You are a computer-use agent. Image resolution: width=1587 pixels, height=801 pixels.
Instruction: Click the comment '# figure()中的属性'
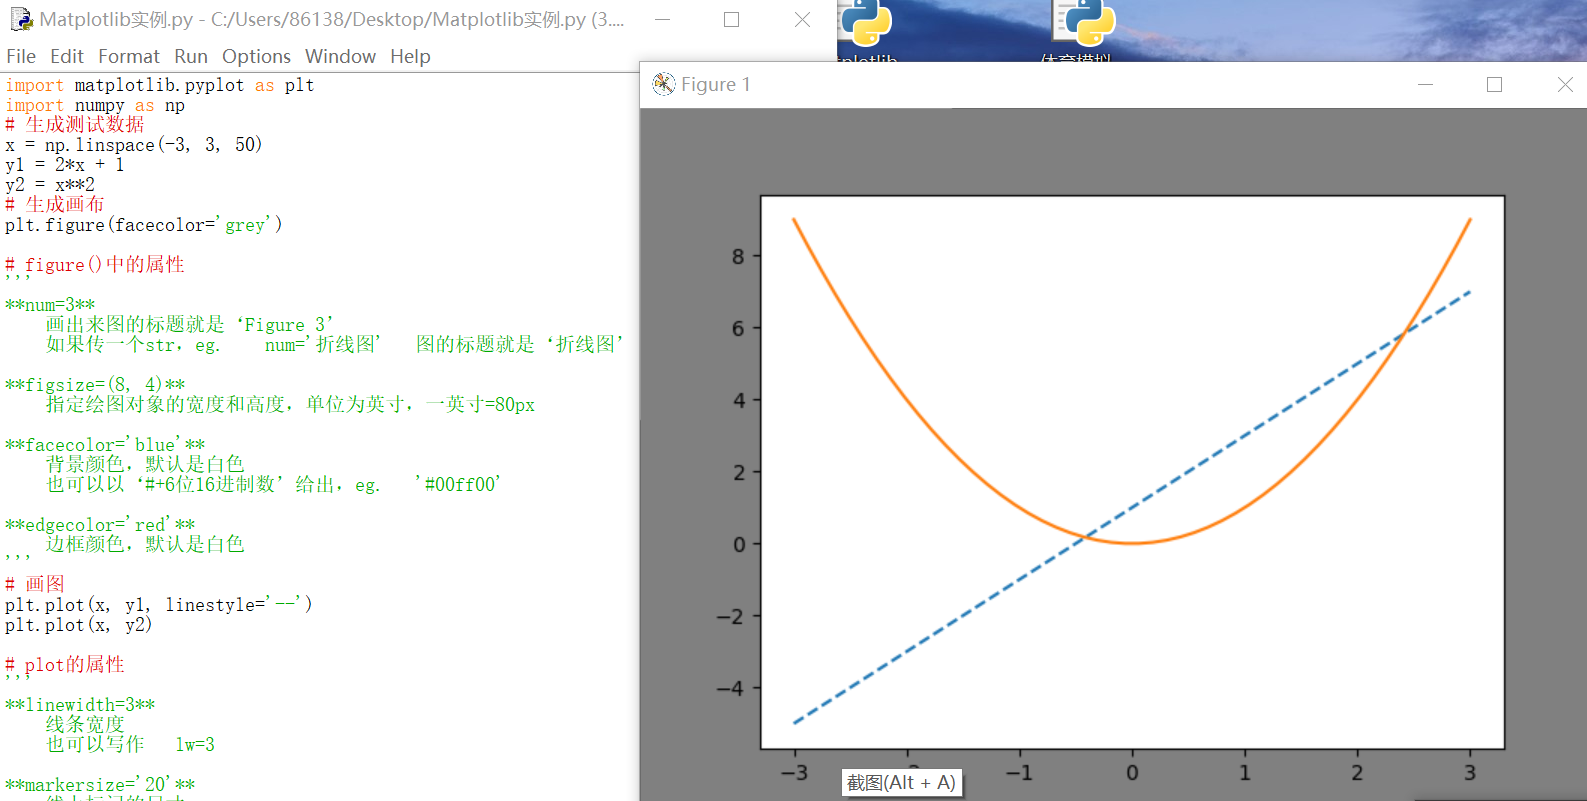(95, 265)
